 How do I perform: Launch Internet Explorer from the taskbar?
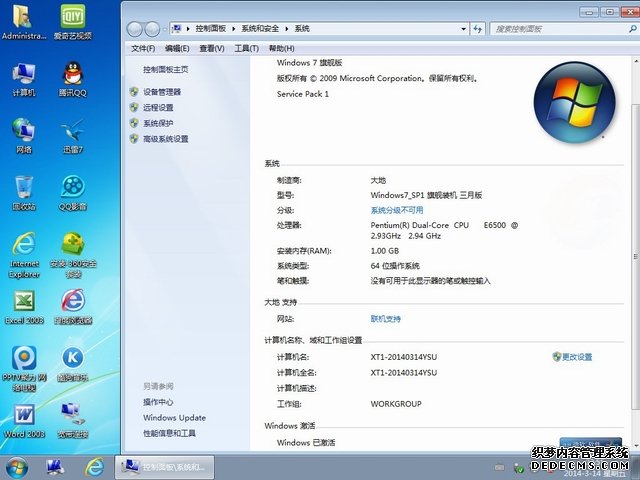94,467
